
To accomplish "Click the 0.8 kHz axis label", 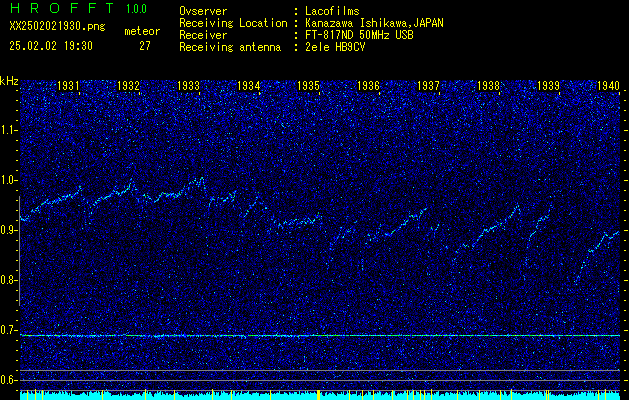I will (8, 280).
